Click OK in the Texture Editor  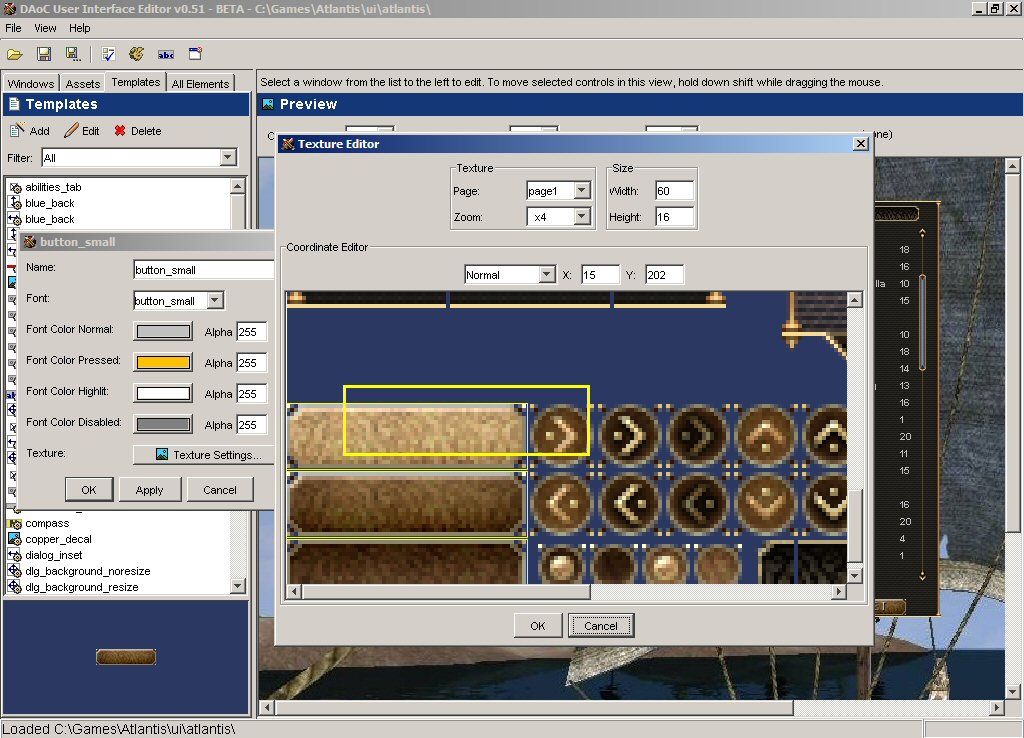(537, 626)
